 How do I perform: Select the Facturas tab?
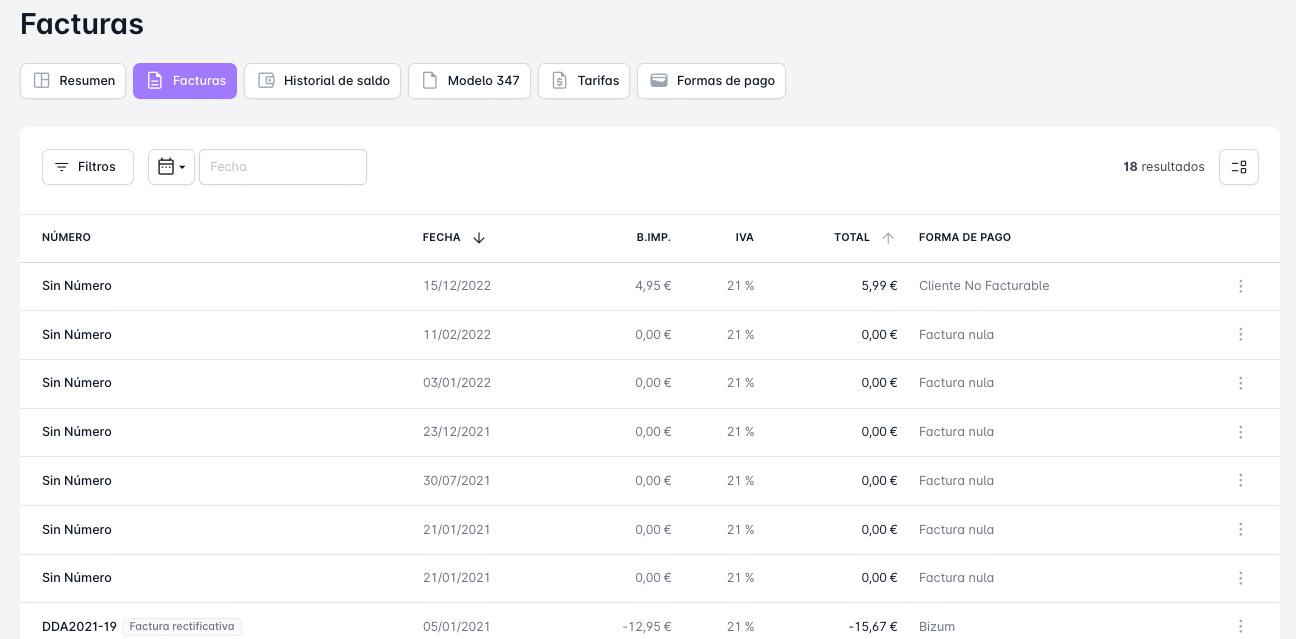(x=185, y=81)
